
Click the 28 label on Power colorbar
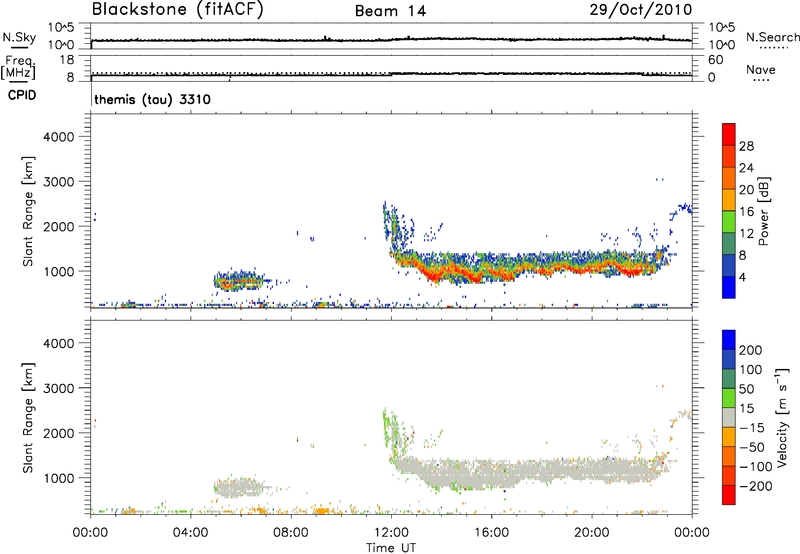[746, 146]
